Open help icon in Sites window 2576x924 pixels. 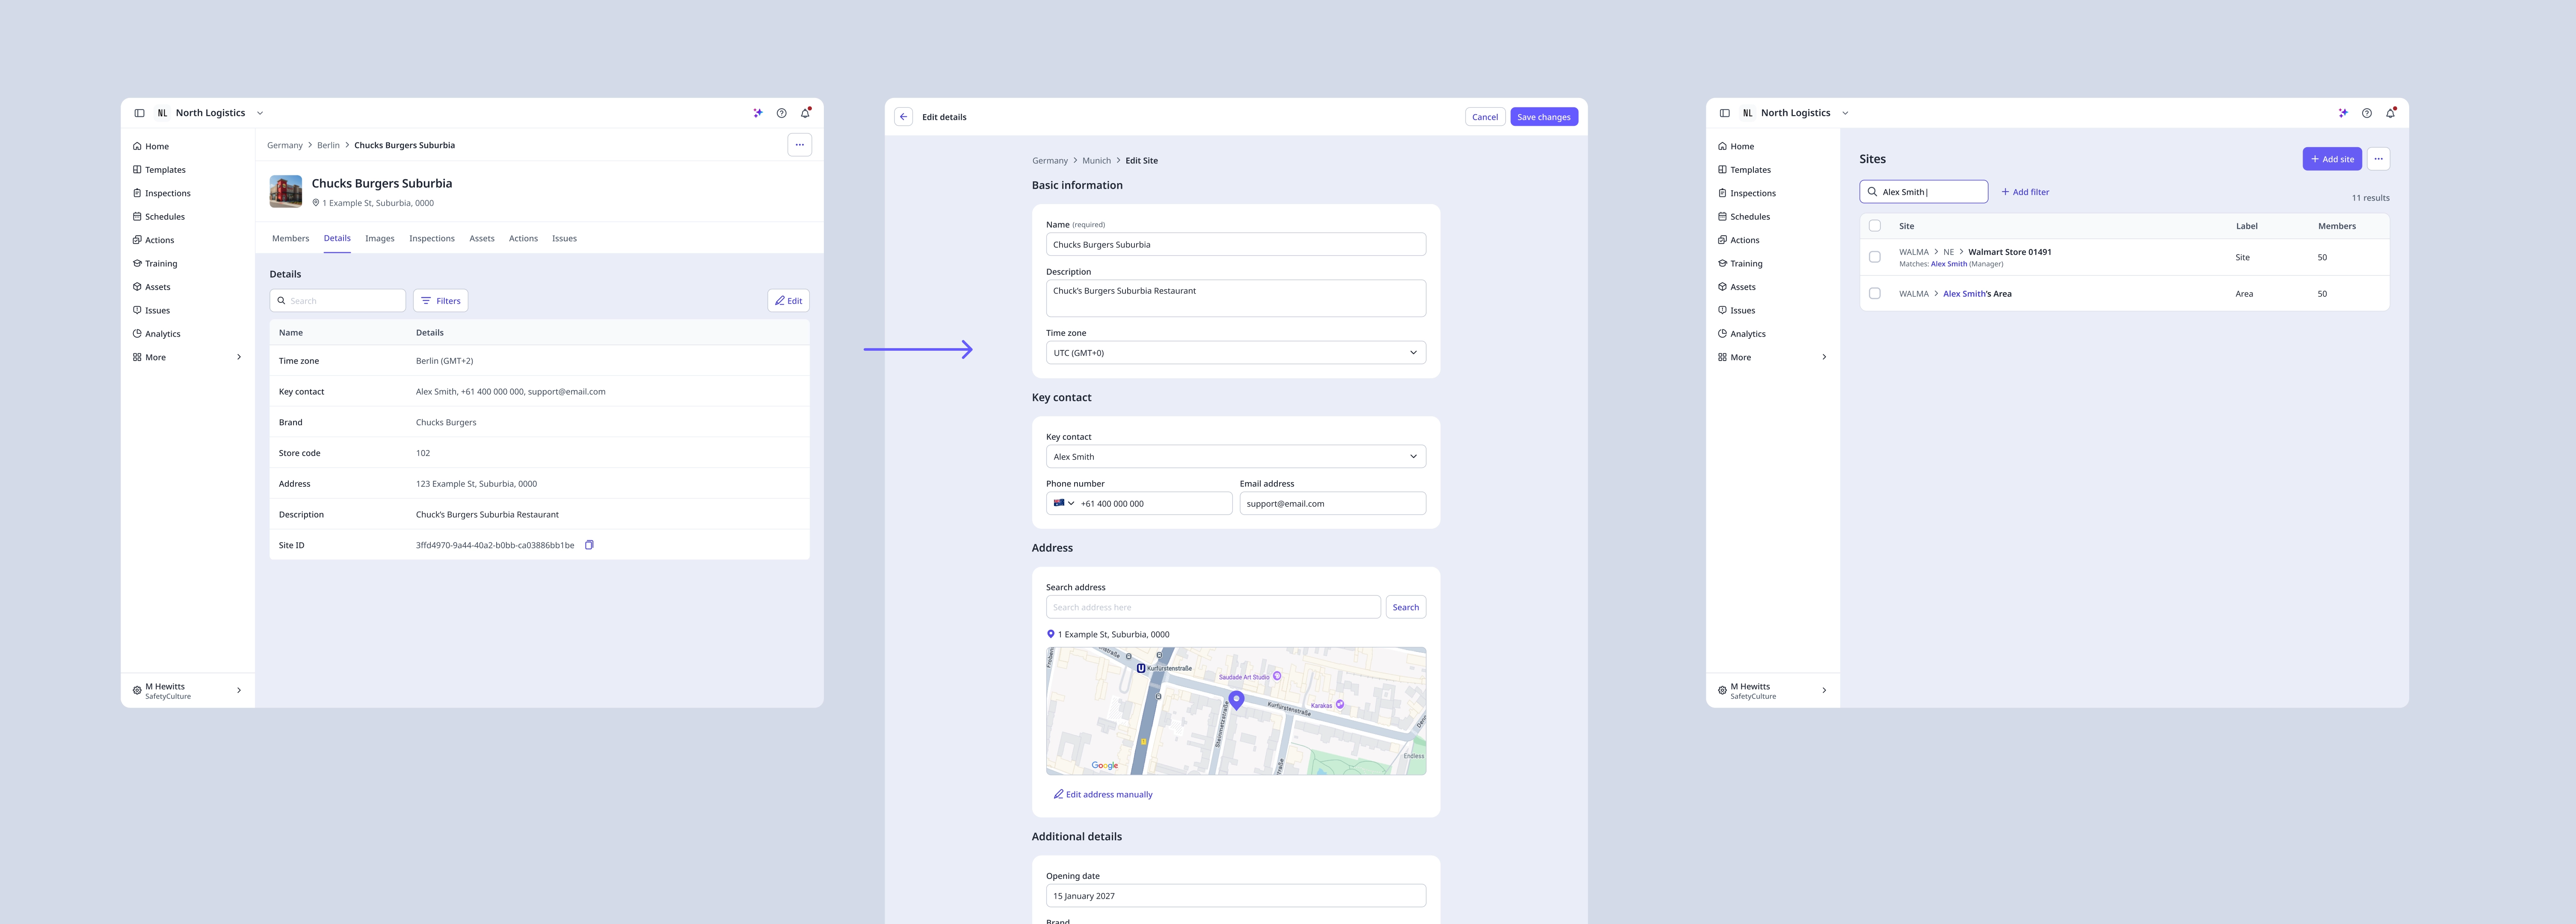(x=2367, y=113)
